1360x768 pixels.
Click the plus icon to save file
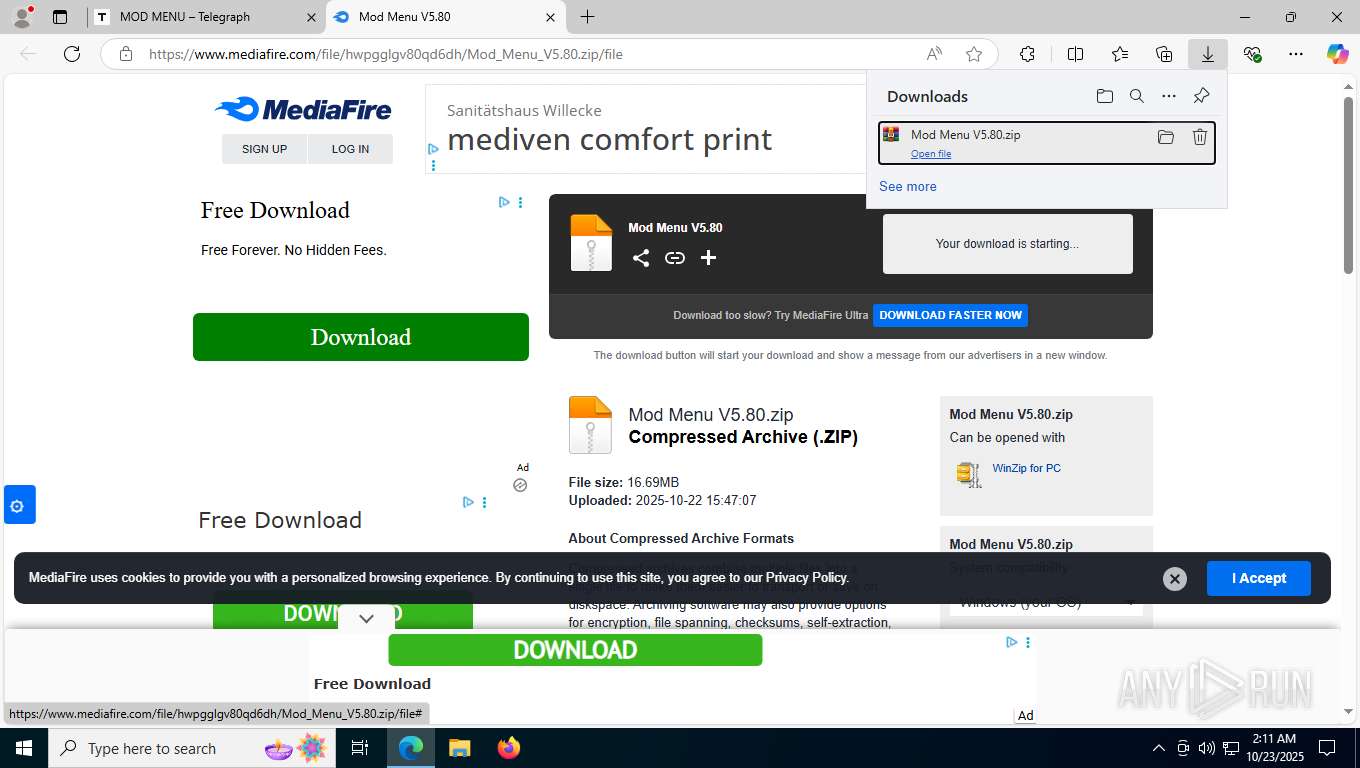pyautogui.click(x=709, y=258)
